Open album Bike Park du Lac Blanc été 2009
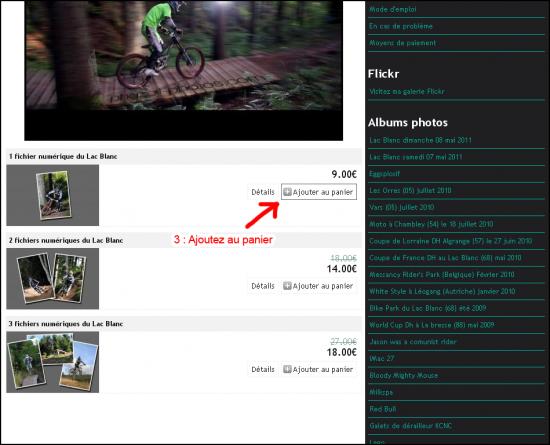 [x=428, y=308]
